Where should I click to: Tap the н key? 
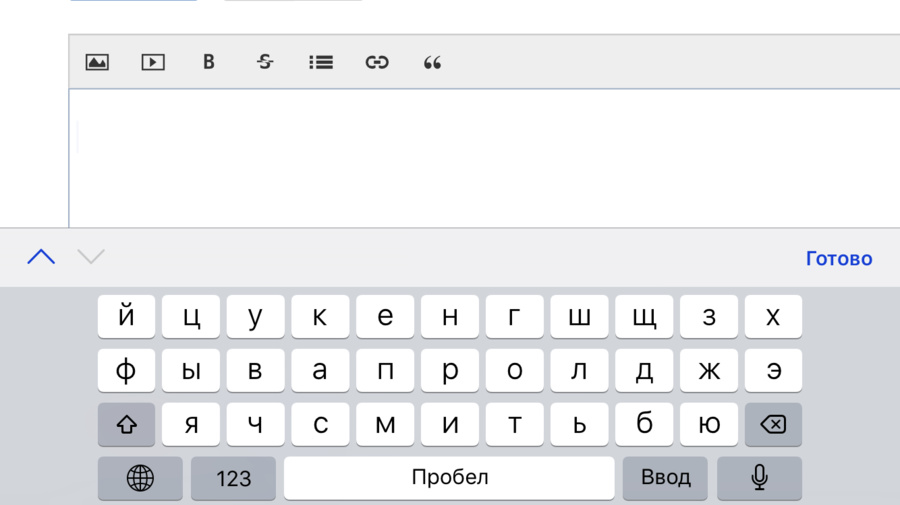click(x=450, y=317)
